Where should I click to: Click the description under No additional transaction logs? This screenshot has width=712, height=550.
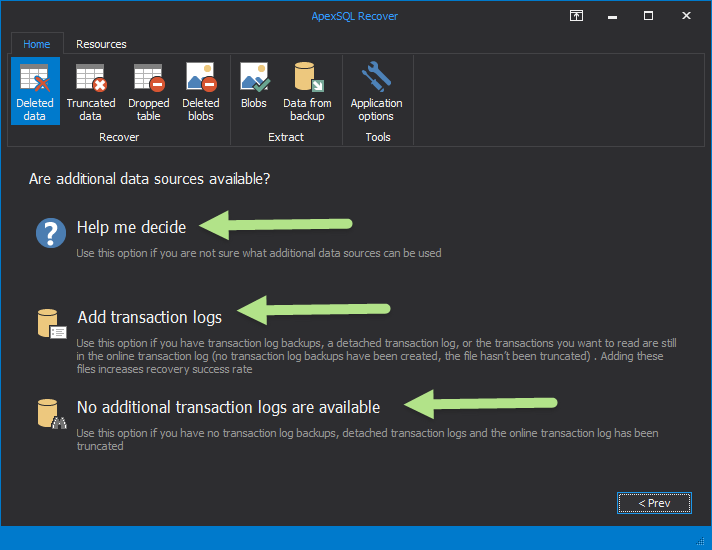(x=367, y=439)
